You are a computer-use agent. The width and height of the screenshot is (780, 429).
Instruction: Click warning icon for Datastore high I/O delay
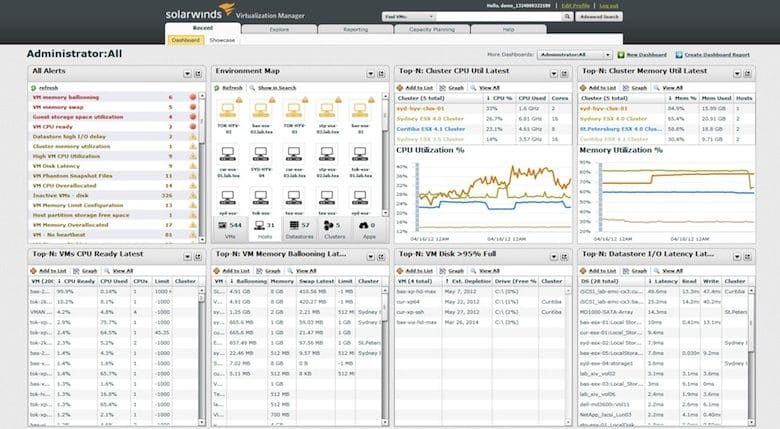193,136
